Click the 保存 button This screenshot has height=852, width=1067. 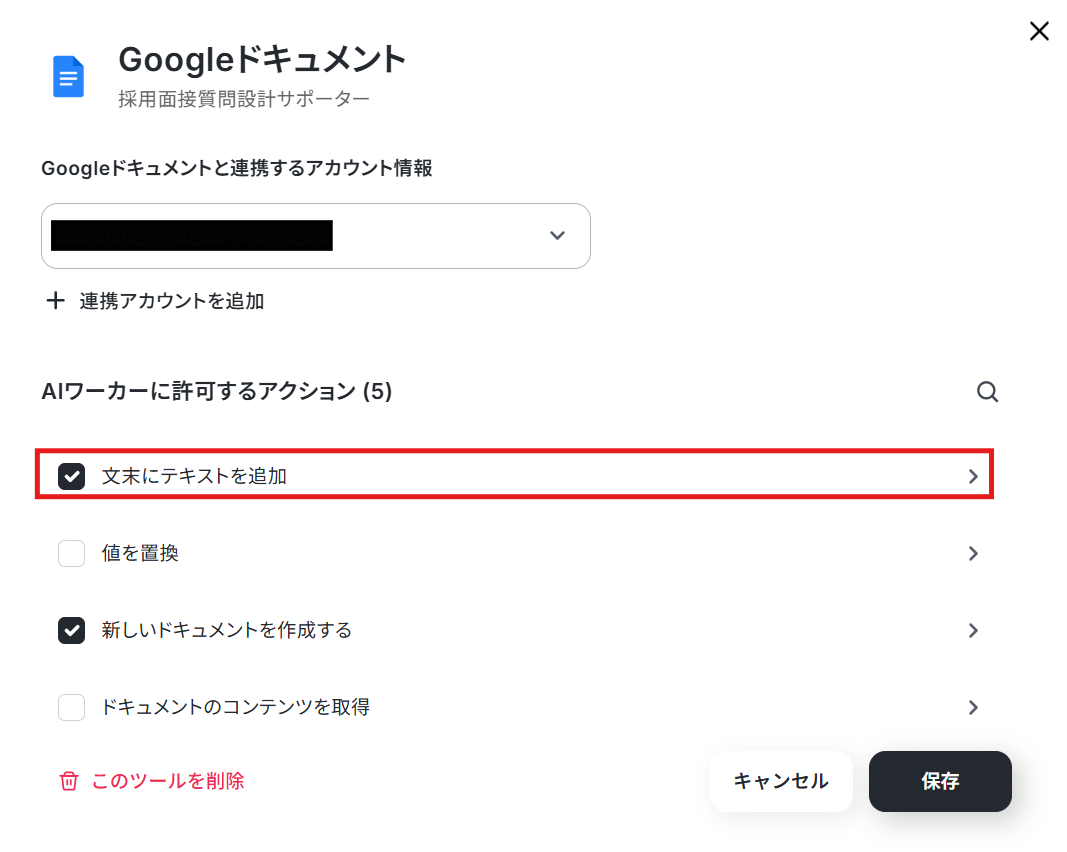[940, 781]
